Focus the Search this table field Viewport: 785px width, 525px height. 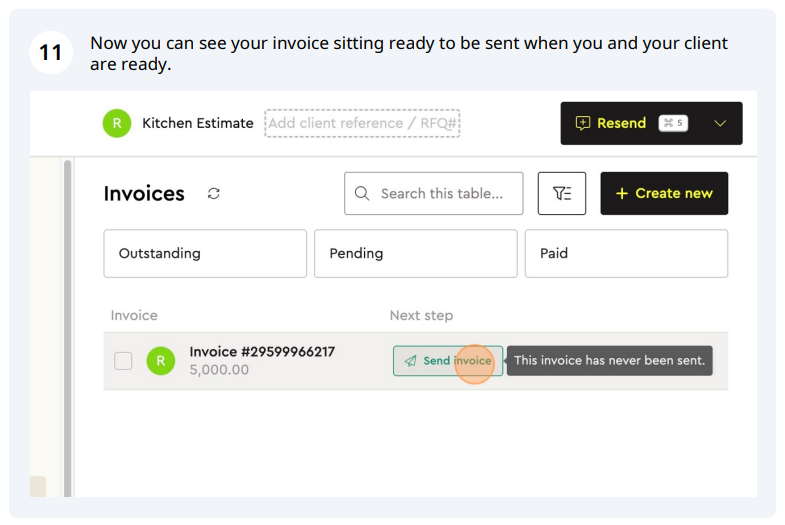click(434, 193)
